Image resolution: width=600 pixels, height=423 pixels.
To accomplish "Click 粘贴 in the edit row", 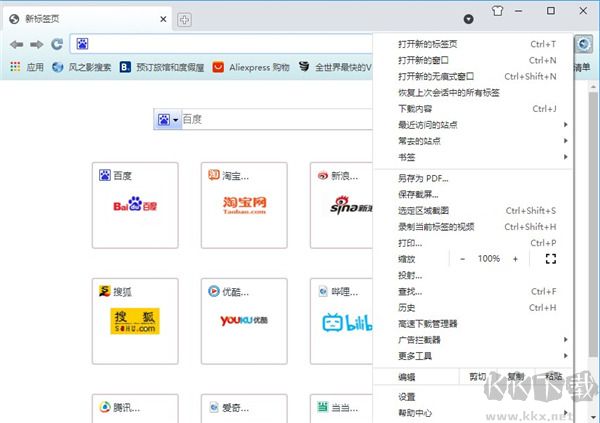I will pos(553,377).
